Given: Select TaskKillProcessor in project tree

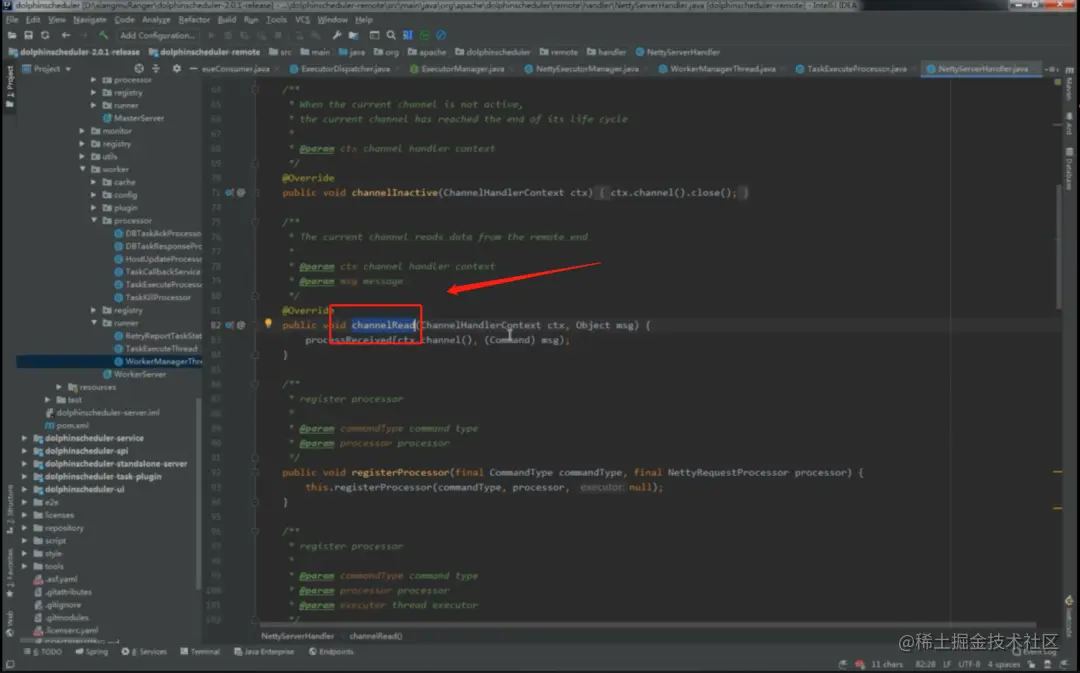Looking at the screenshot, I should [x=153, y=298].
